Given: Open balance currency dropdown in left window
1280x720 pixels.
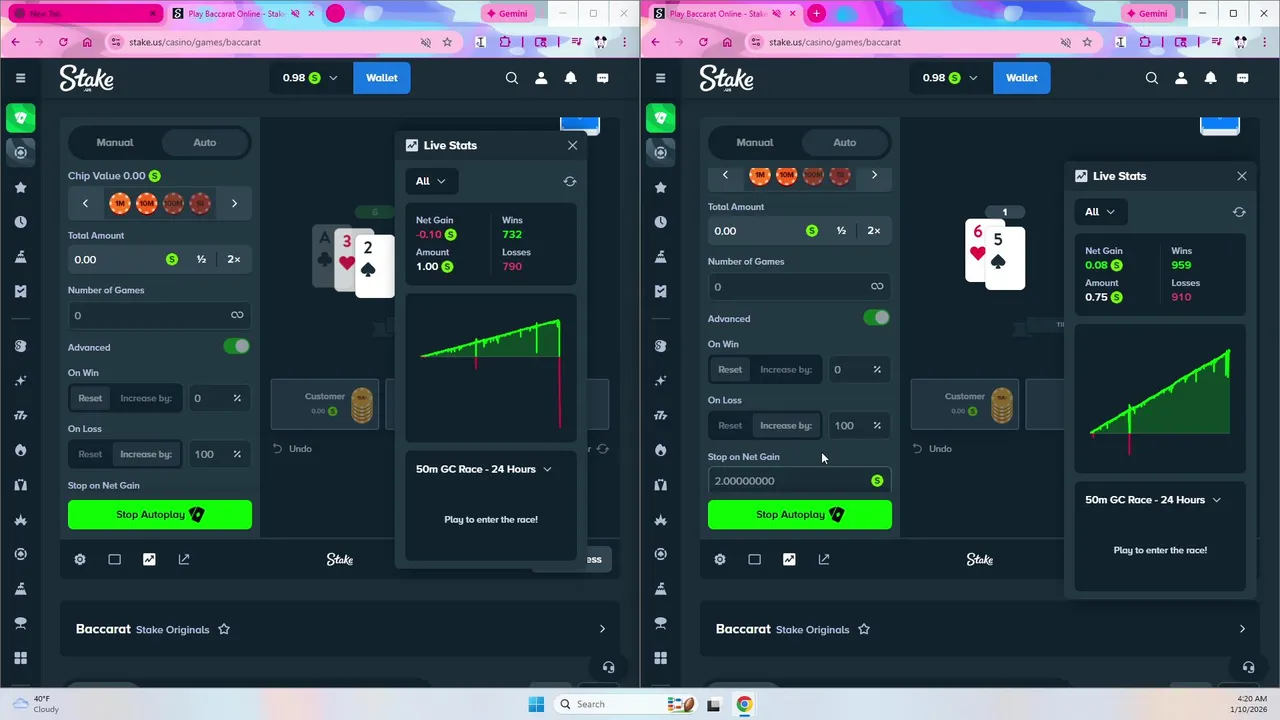Looking at the screenshot, I should pos(310,78).
